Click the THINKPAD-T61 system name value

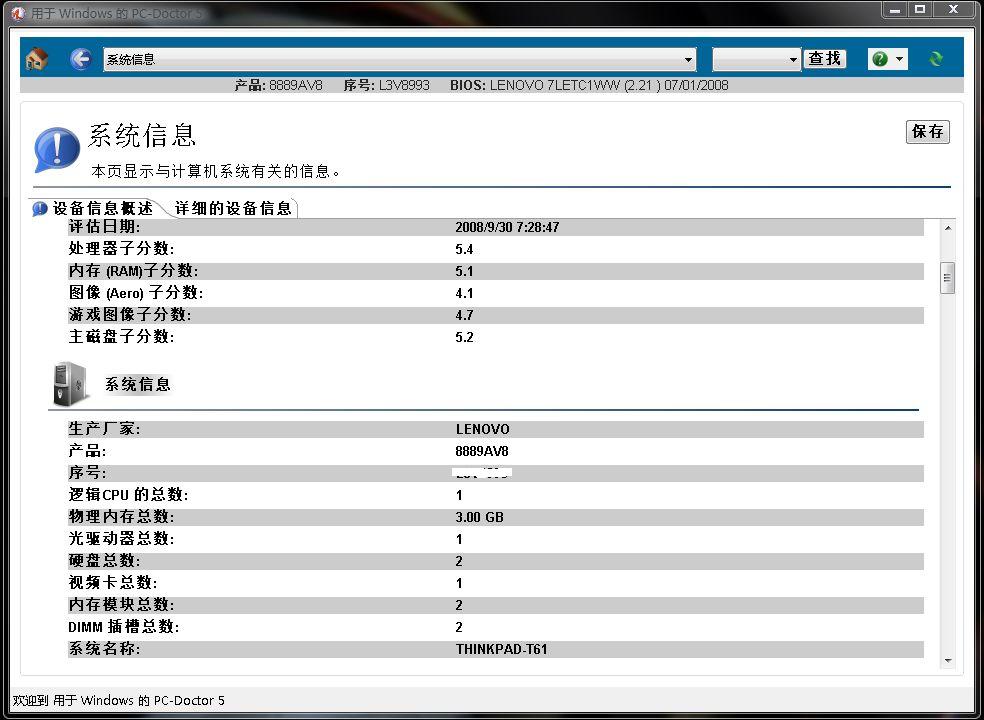(501, 649)
